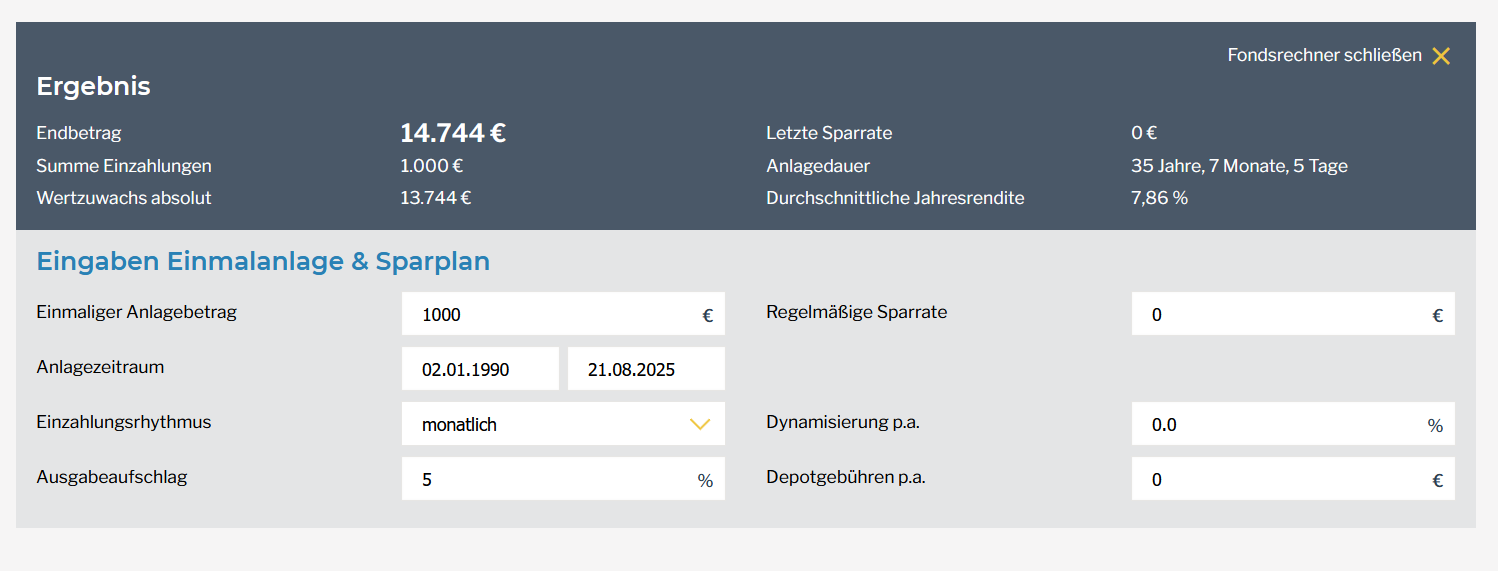This screenshot has height=571, width=1498.
Task: Click the Anlagedauer value text
Action: tap(1239, 166)
